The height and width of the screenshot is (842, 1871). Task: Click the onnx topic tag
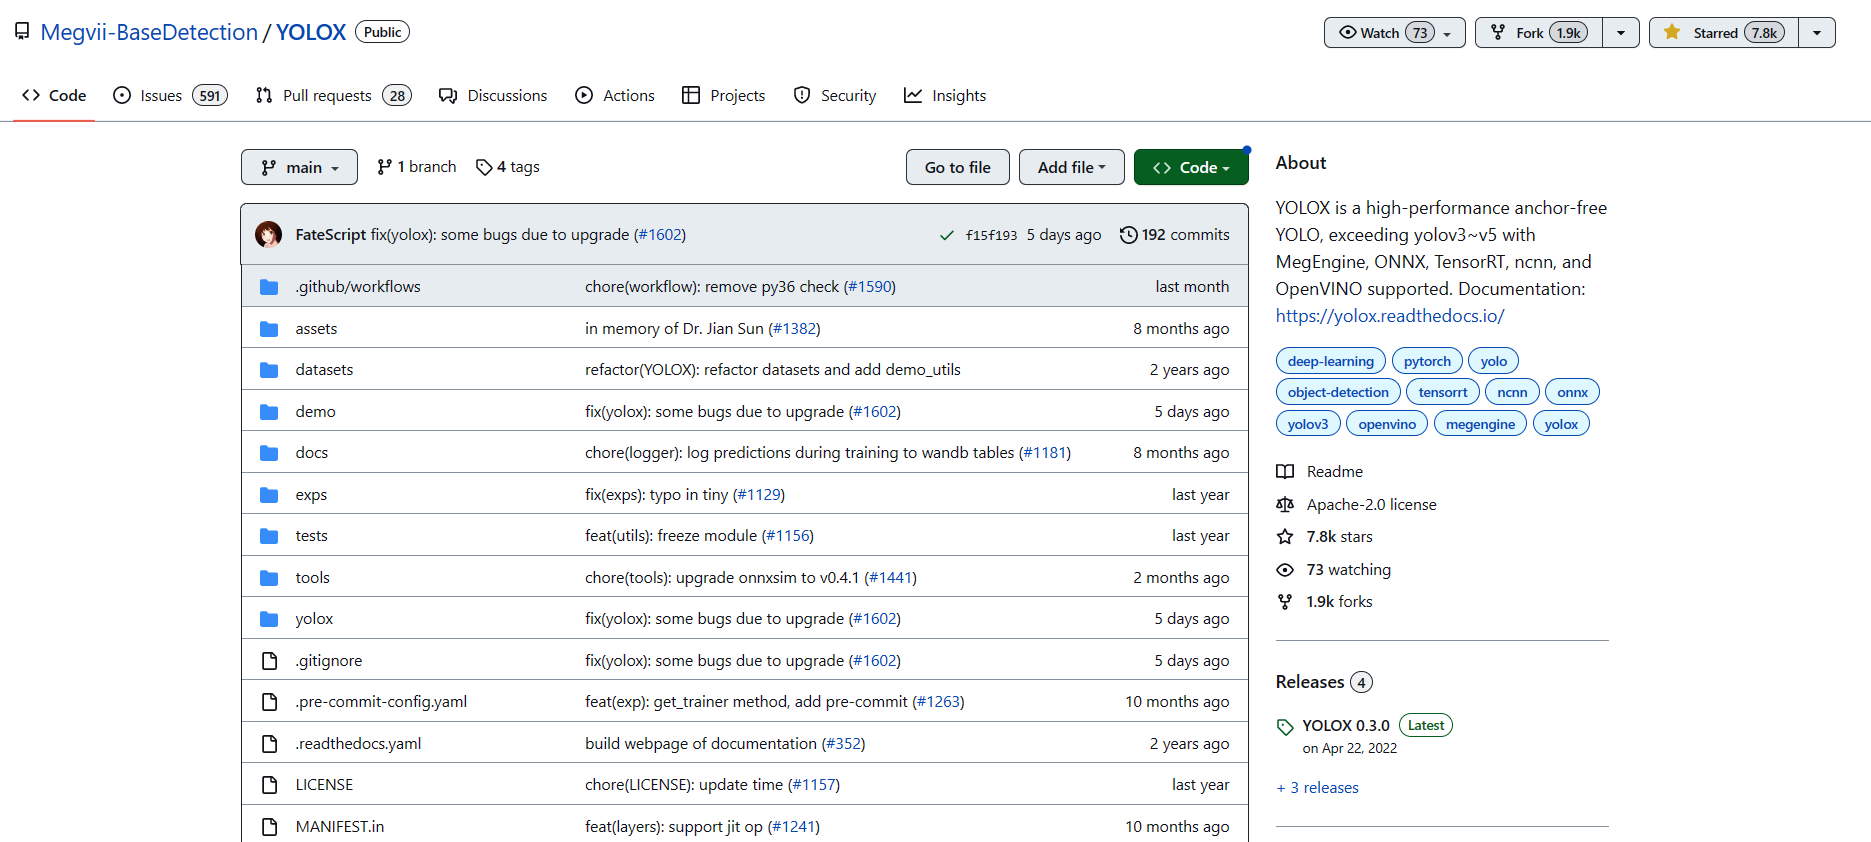[1572, 392]
